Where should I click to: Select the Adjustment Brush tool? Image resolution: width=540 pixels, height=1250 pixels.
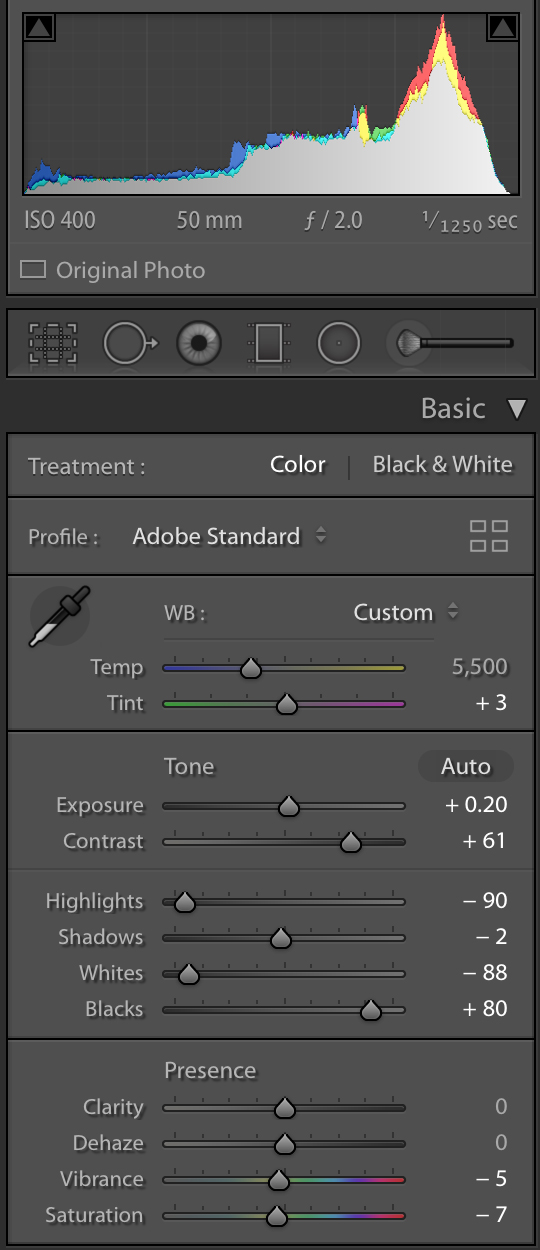coord(450,343)
